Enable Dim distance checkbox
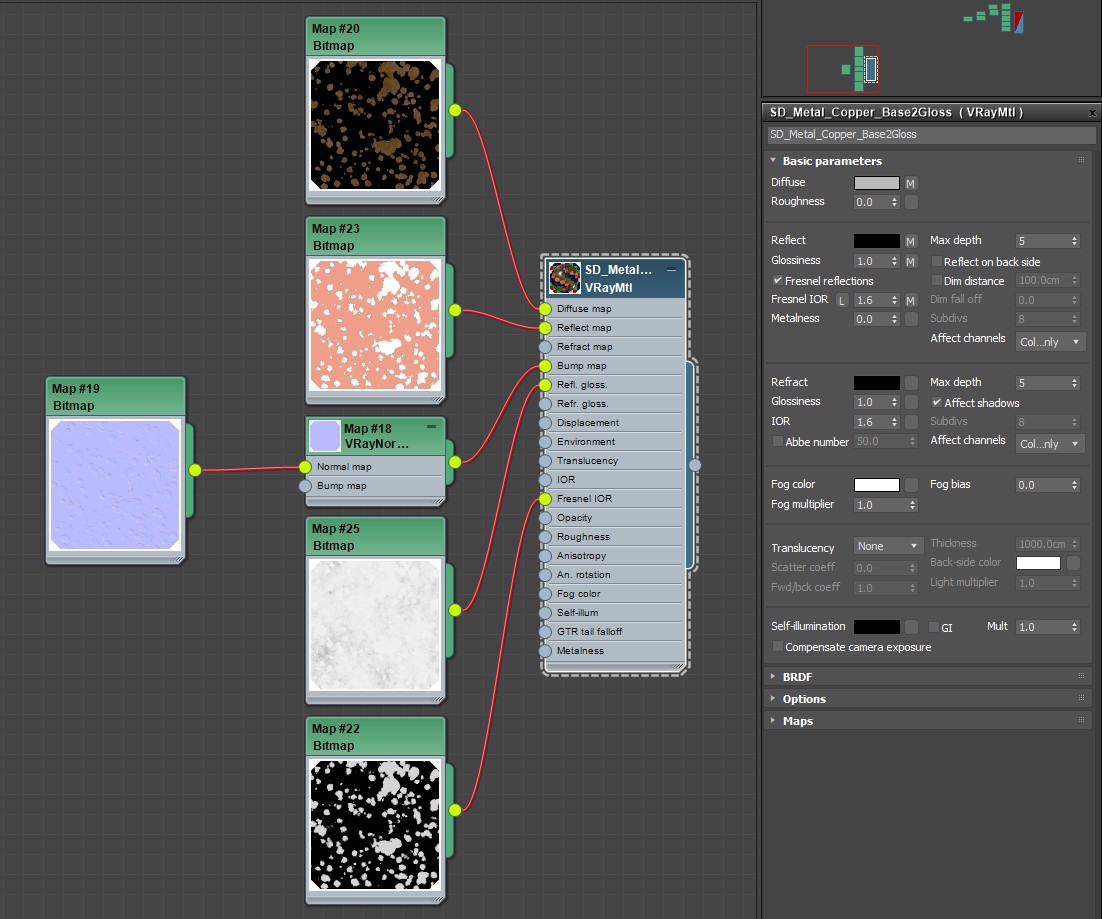The width and height of the screenshot is (1102, 919). 936,280
